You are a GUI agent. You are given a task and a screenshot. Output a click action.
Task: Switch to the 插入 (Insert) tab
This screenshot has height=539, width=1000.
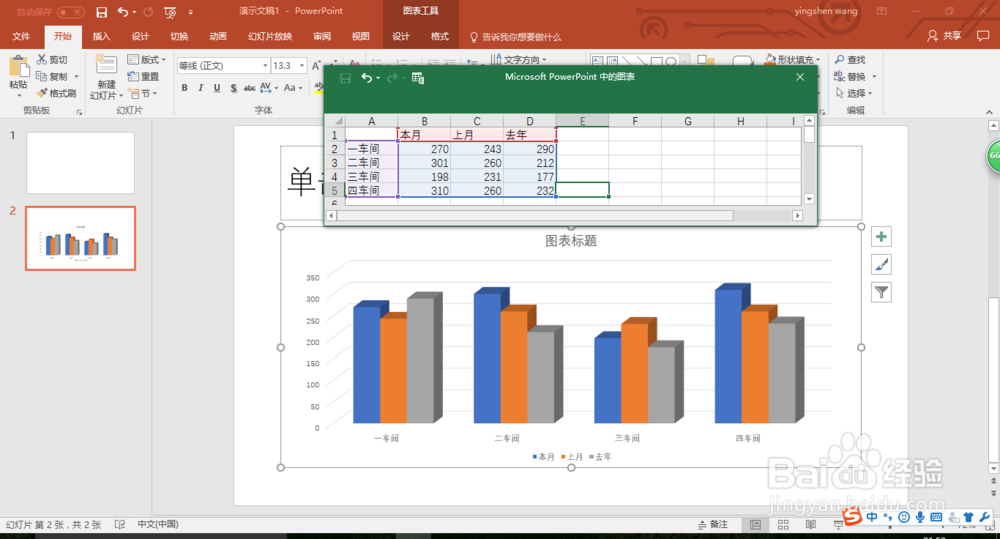coord(101,36)
